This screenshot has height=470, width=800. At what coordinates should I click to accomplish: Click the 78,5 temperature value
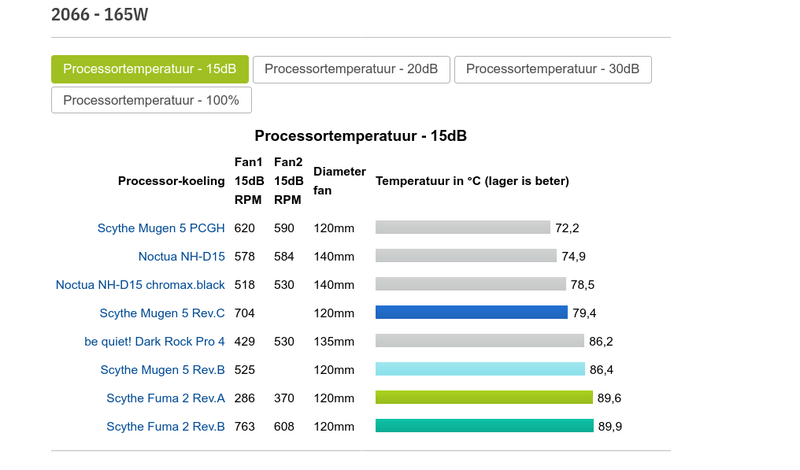coord(583,285)
